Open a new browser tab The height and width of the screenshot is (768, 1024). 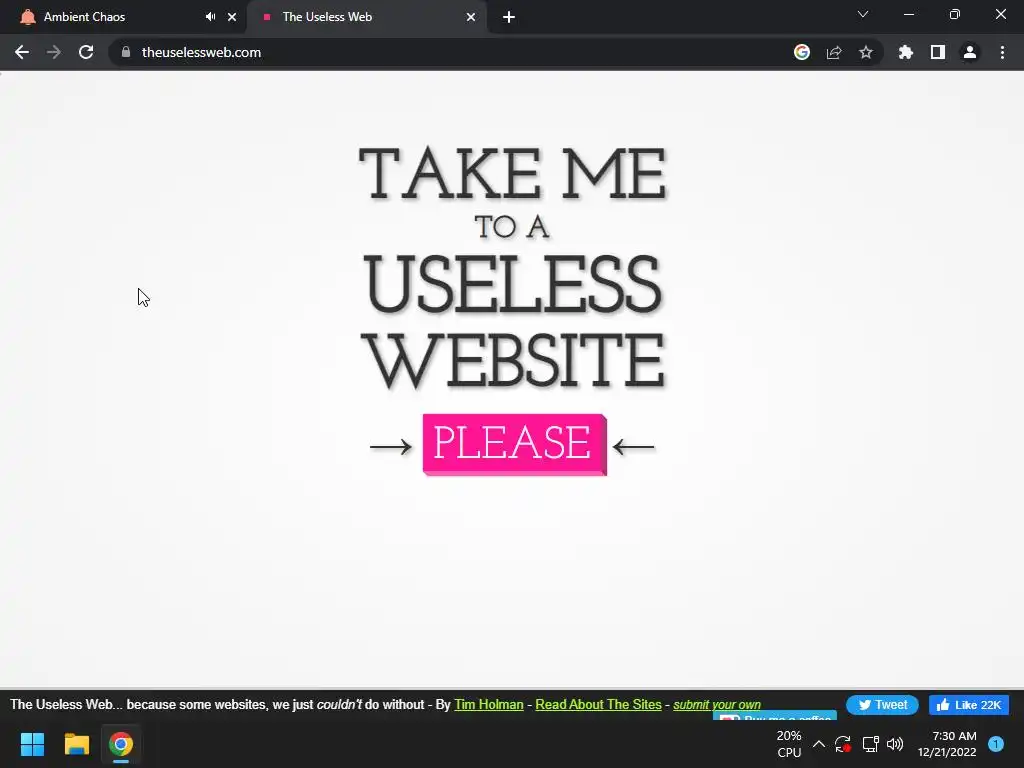[509, 17]
